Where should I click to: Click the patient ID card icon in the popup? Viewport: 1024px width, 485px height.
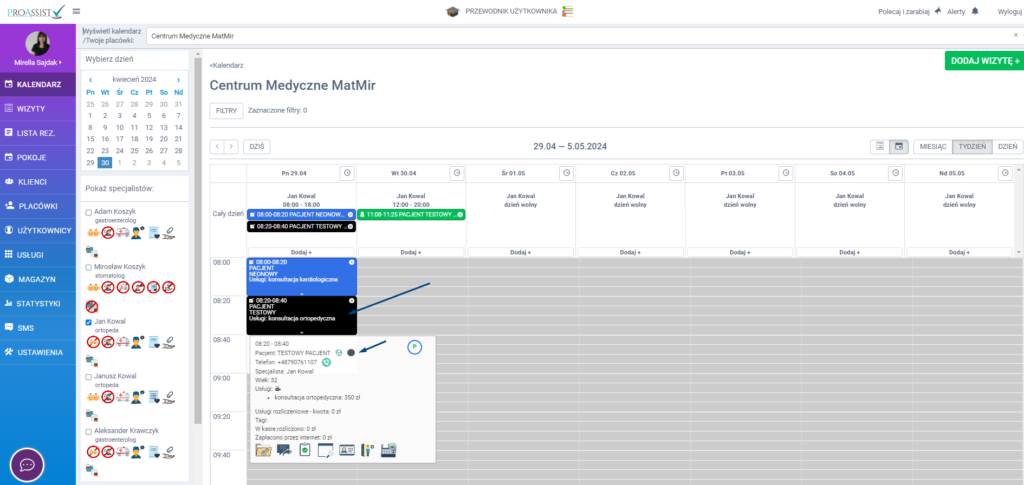347,450
